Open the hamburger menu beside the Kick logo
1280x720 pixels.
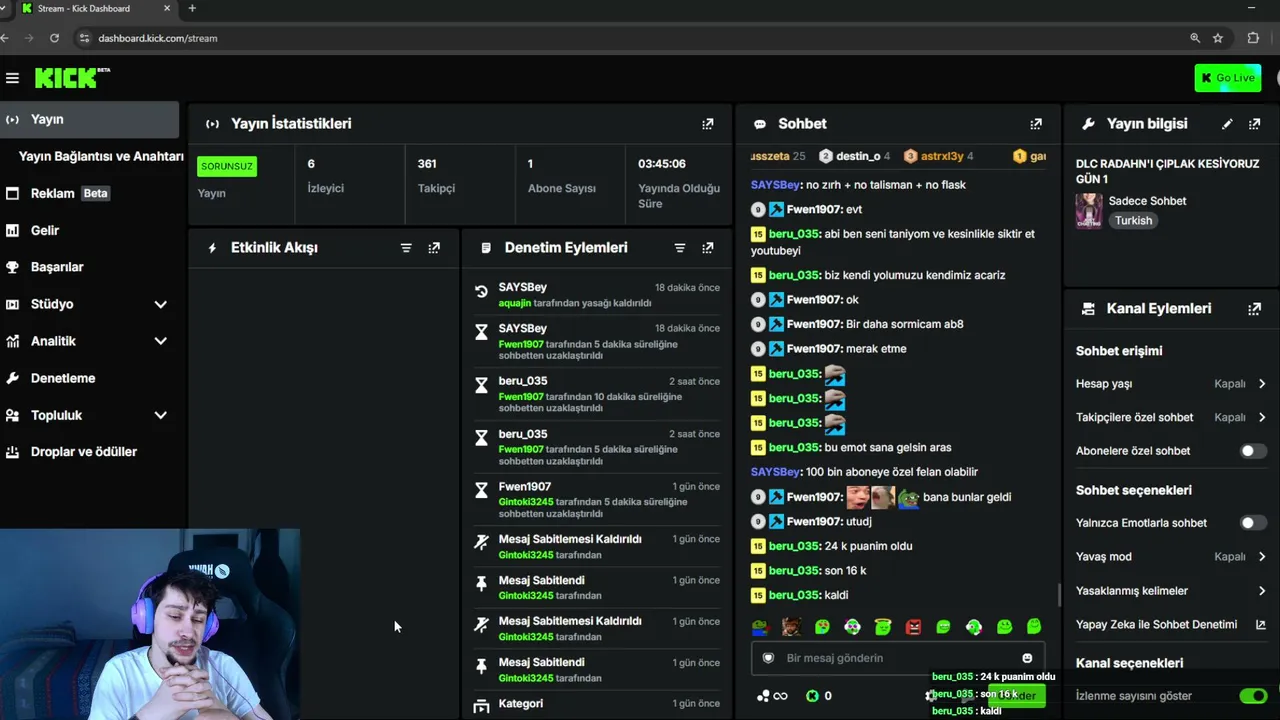click(x=12, y=78)
